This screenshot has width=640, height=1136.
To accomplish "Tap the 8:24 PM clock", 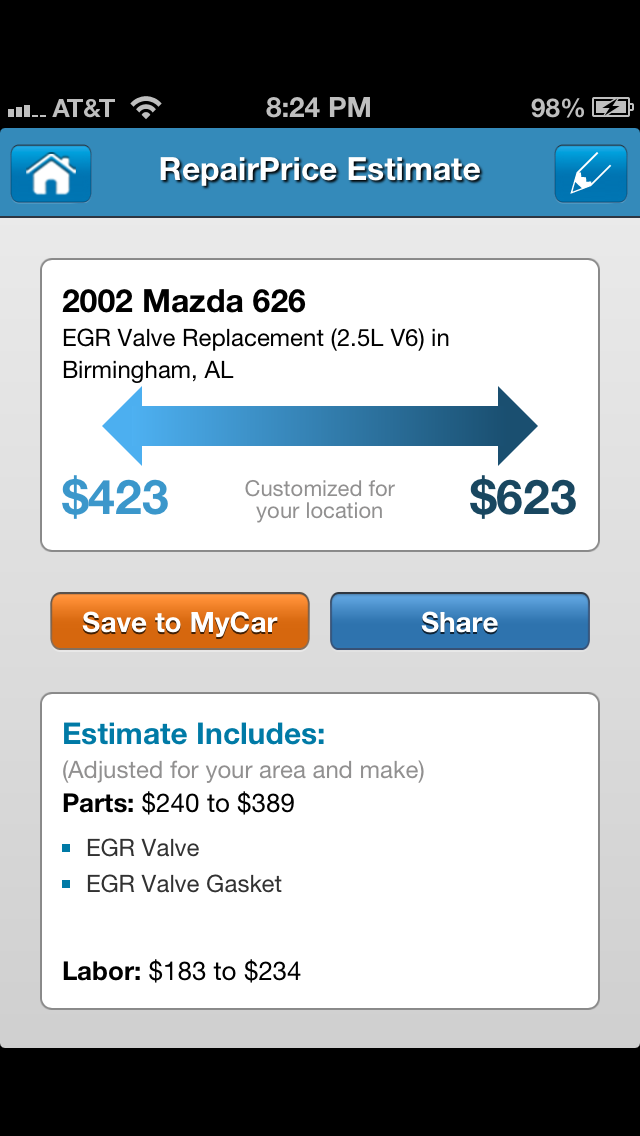I will tap(318, 108).
